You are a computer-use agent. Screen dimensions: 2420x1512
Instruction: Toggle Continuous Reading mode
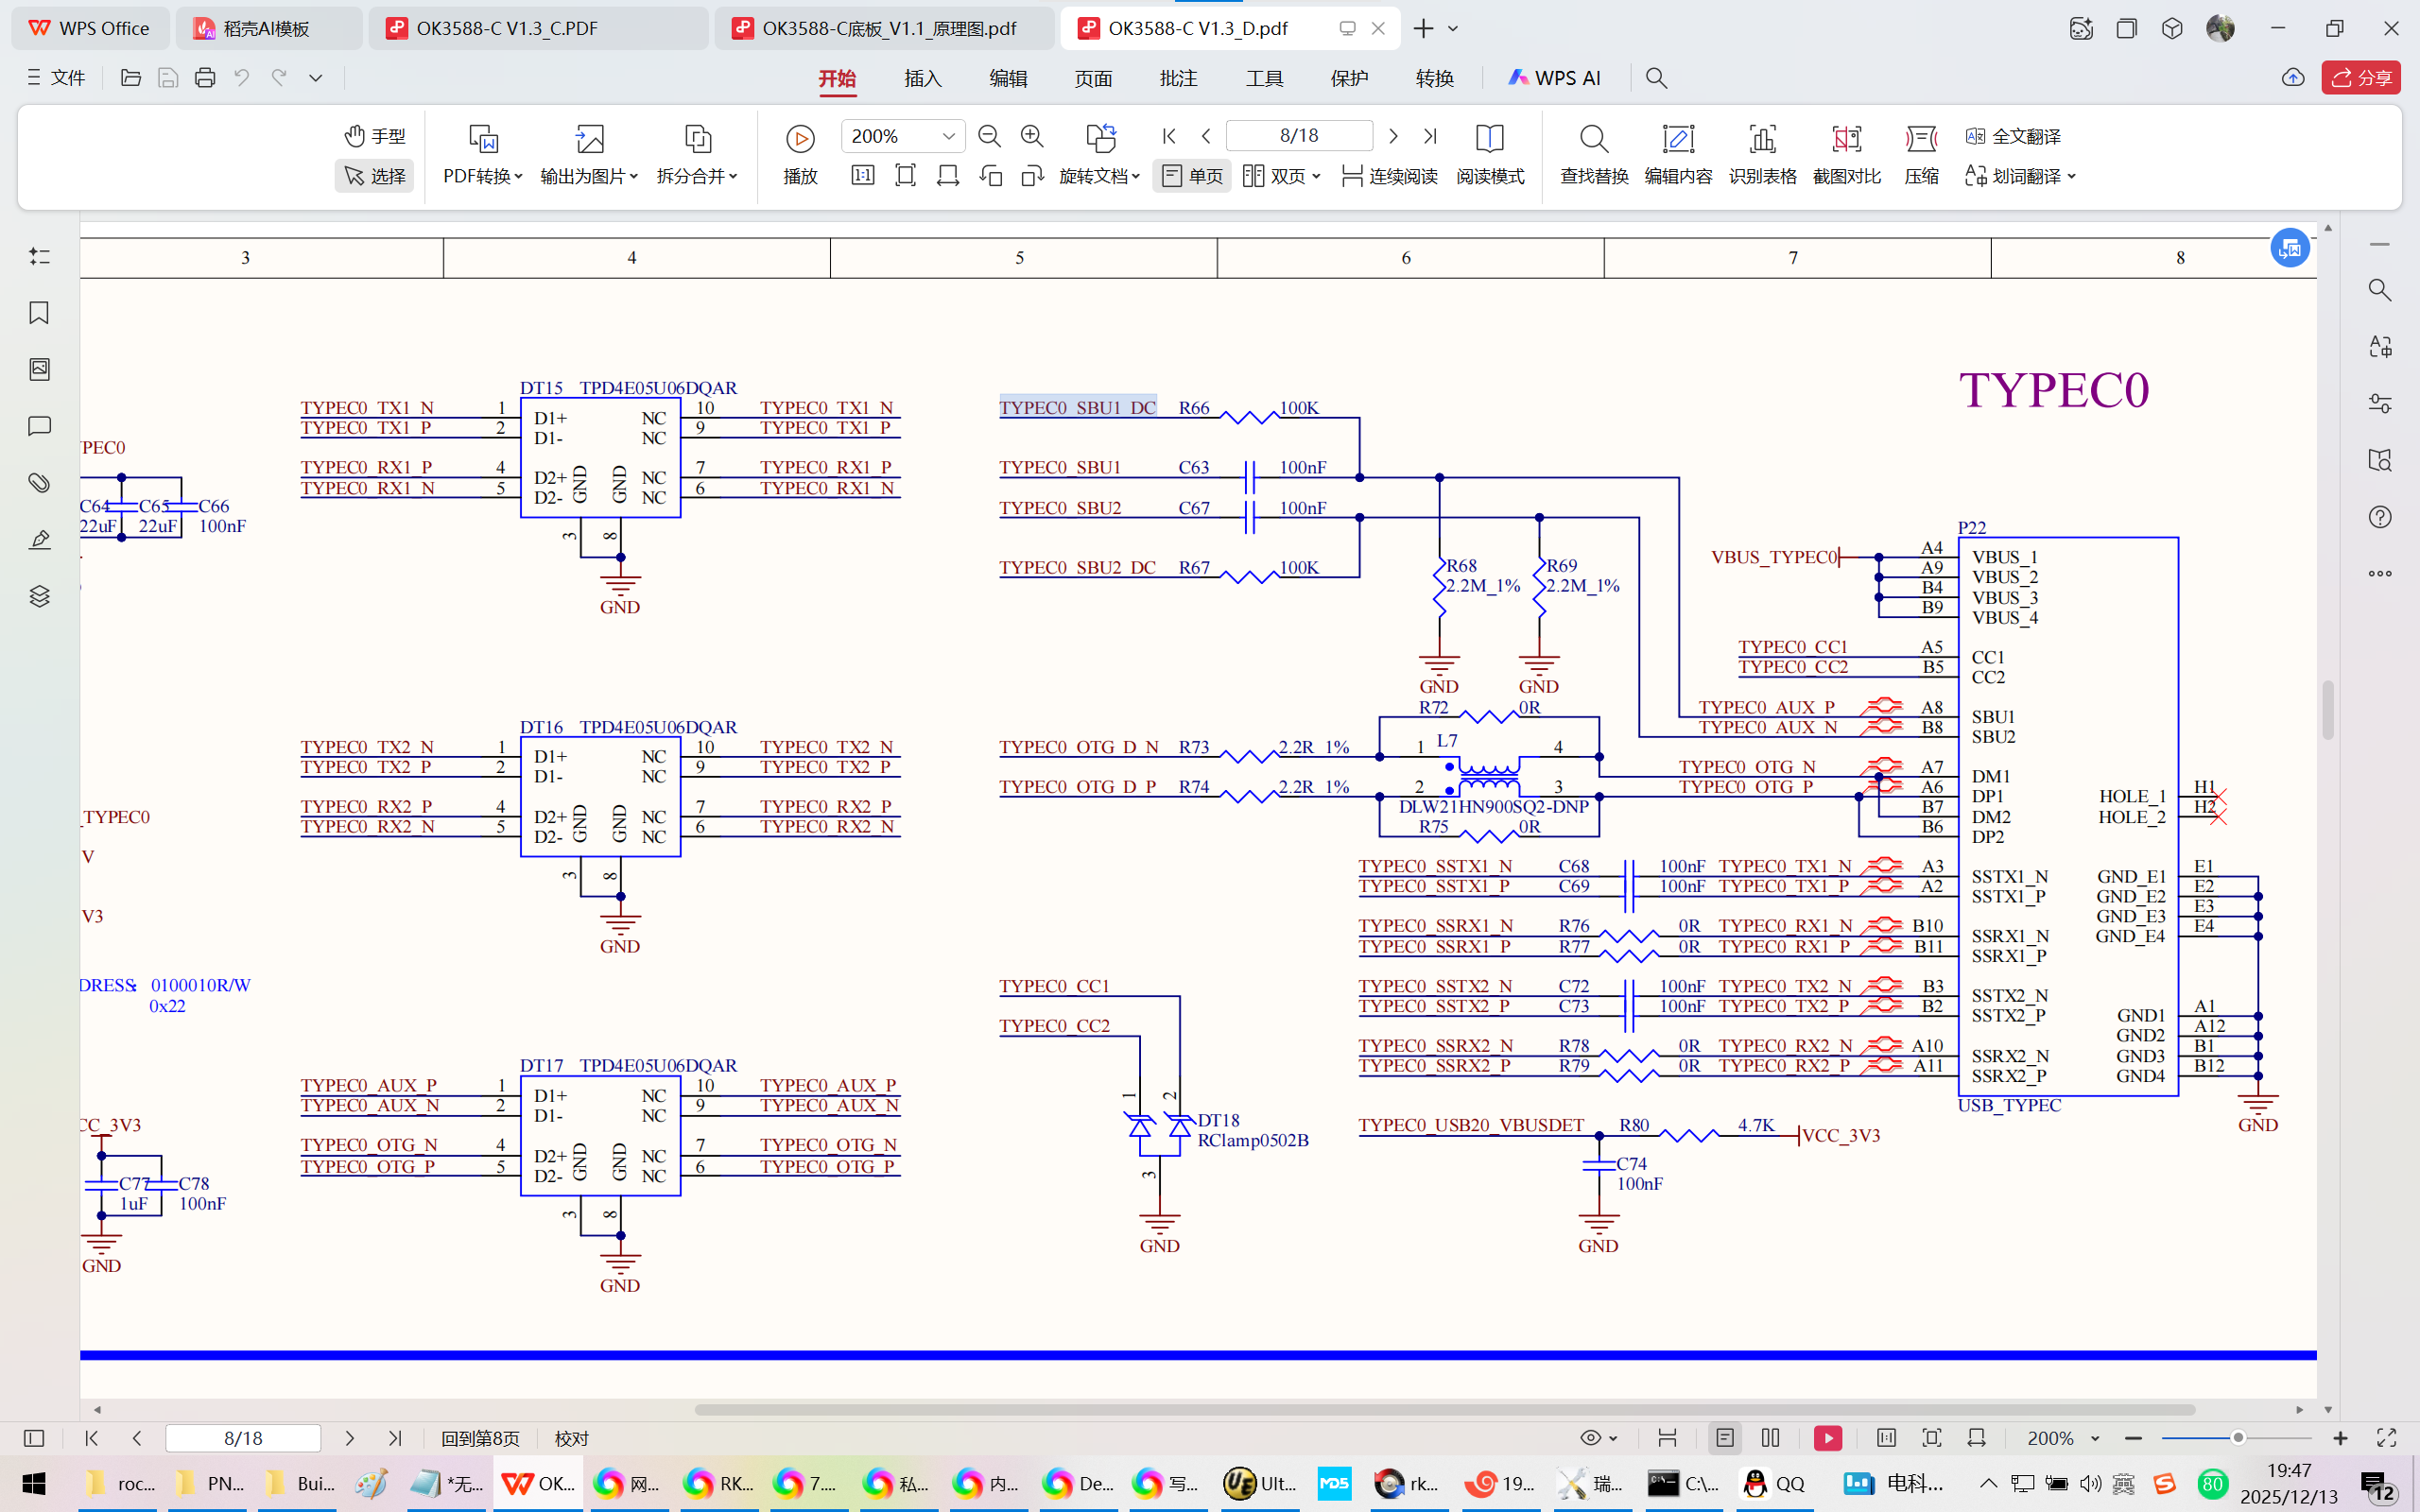pyautogui.click(x=1389, y=176)
